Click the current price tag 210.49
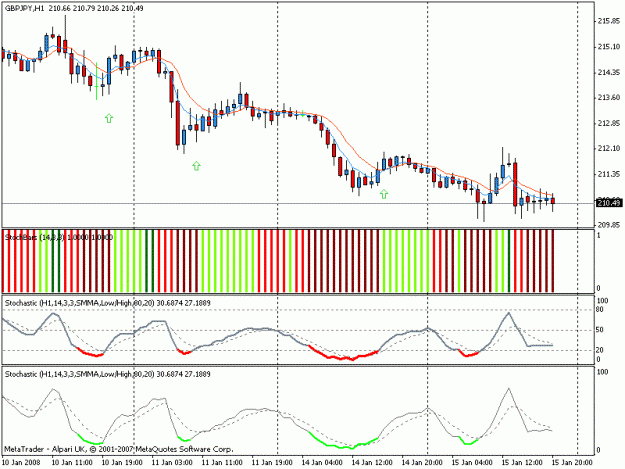This screenshot has height=469, width=625. tap(608, 203)
